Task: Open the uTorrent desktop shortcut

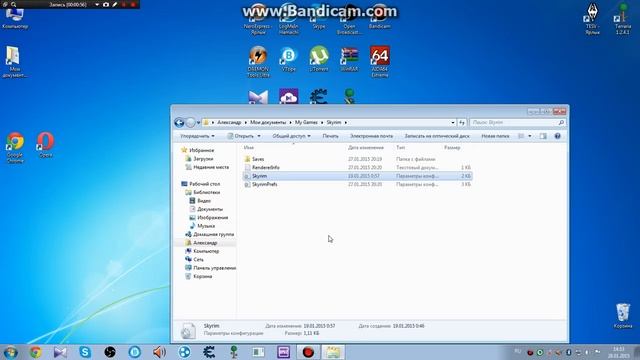Action: point(319,59)
